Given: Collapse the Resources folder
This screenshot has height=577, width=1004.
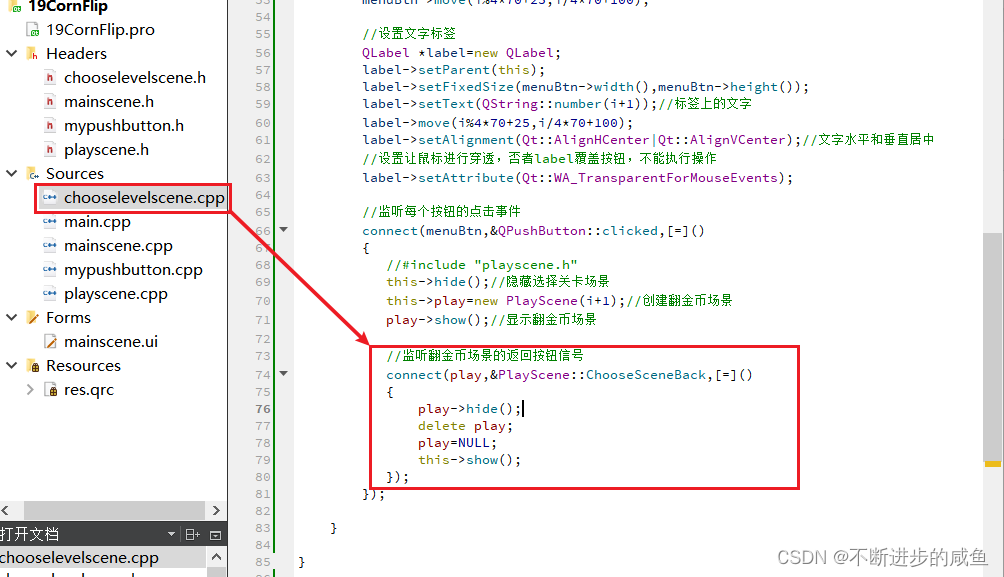Looking at the screenshot, I should pyautogui.click(x=12, y=365).
